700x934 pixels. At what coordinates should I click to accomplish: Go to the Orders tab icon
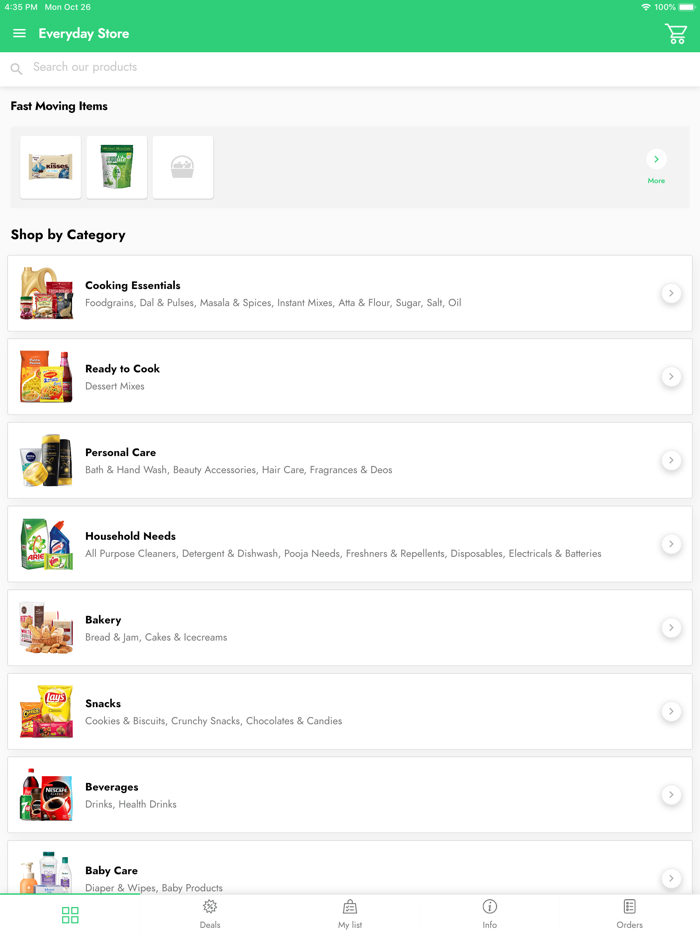[x=630, y=906]
